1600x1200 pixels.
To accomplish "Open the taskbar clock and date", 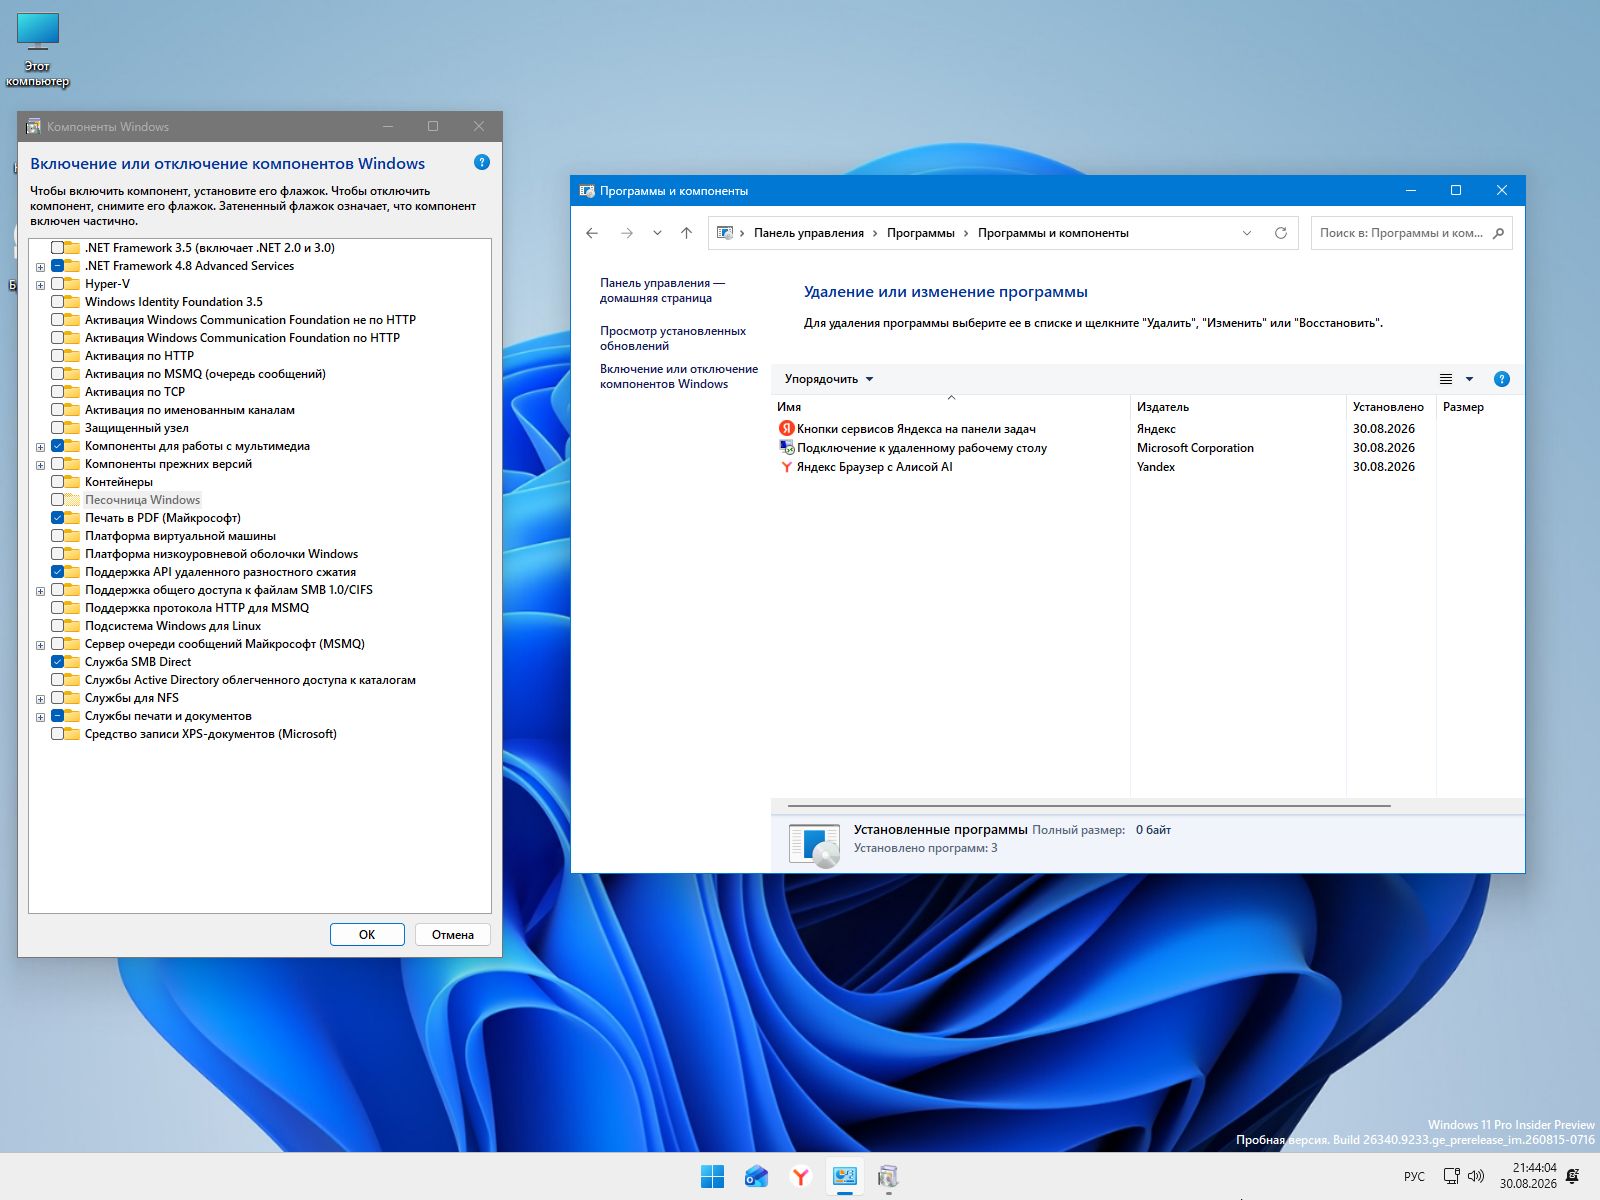I will coord(1528,1176).
